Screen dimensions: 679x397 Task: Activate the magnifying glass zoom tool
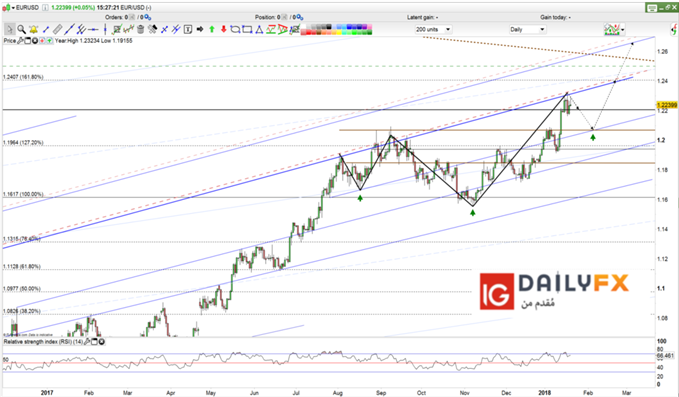pos(22,29)
